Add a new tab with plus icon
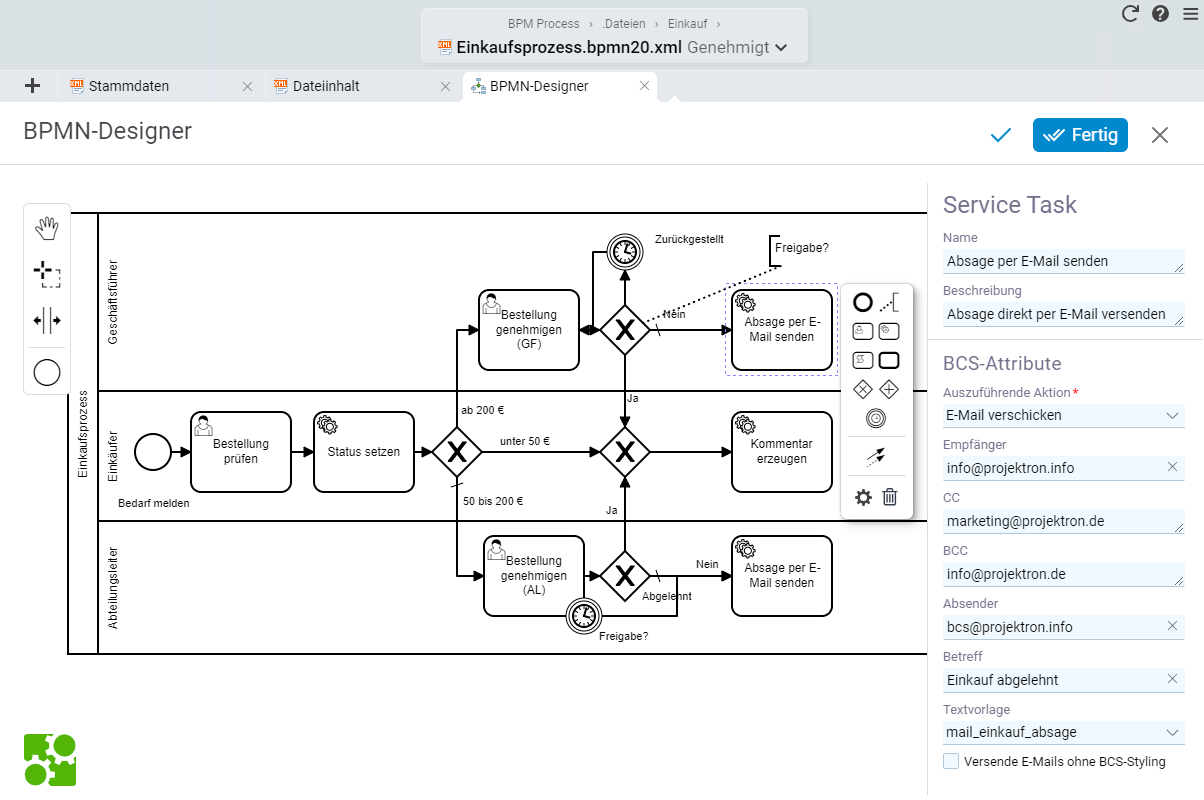Screen dimensions: 1204x800 [x=32, y=86]
